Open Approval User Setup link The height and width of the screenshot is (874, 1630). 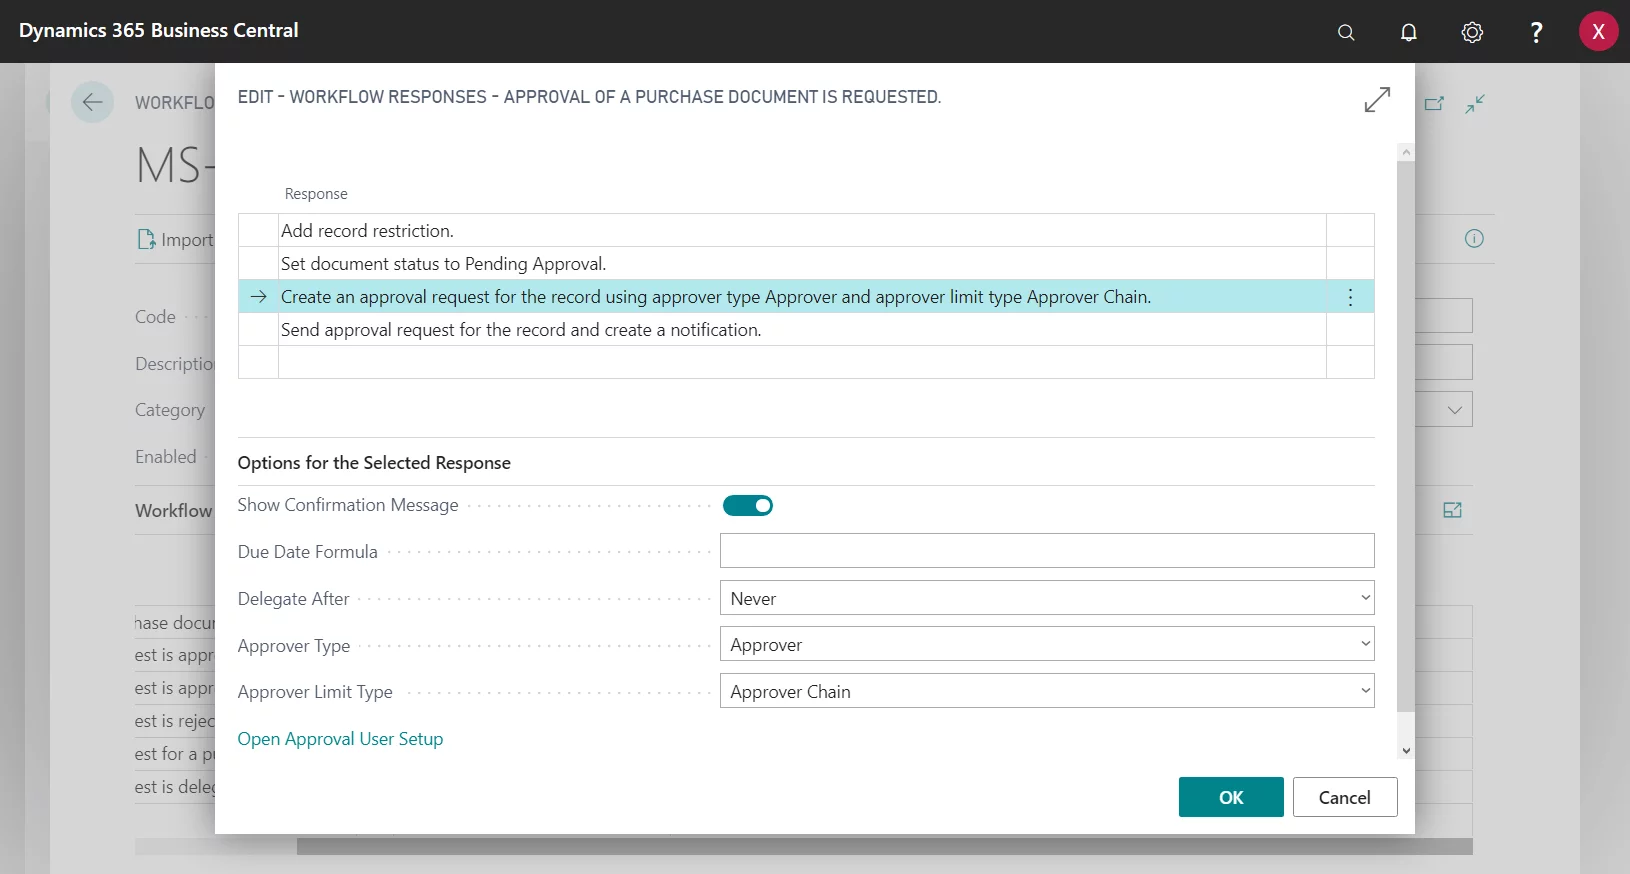(340, 739)
